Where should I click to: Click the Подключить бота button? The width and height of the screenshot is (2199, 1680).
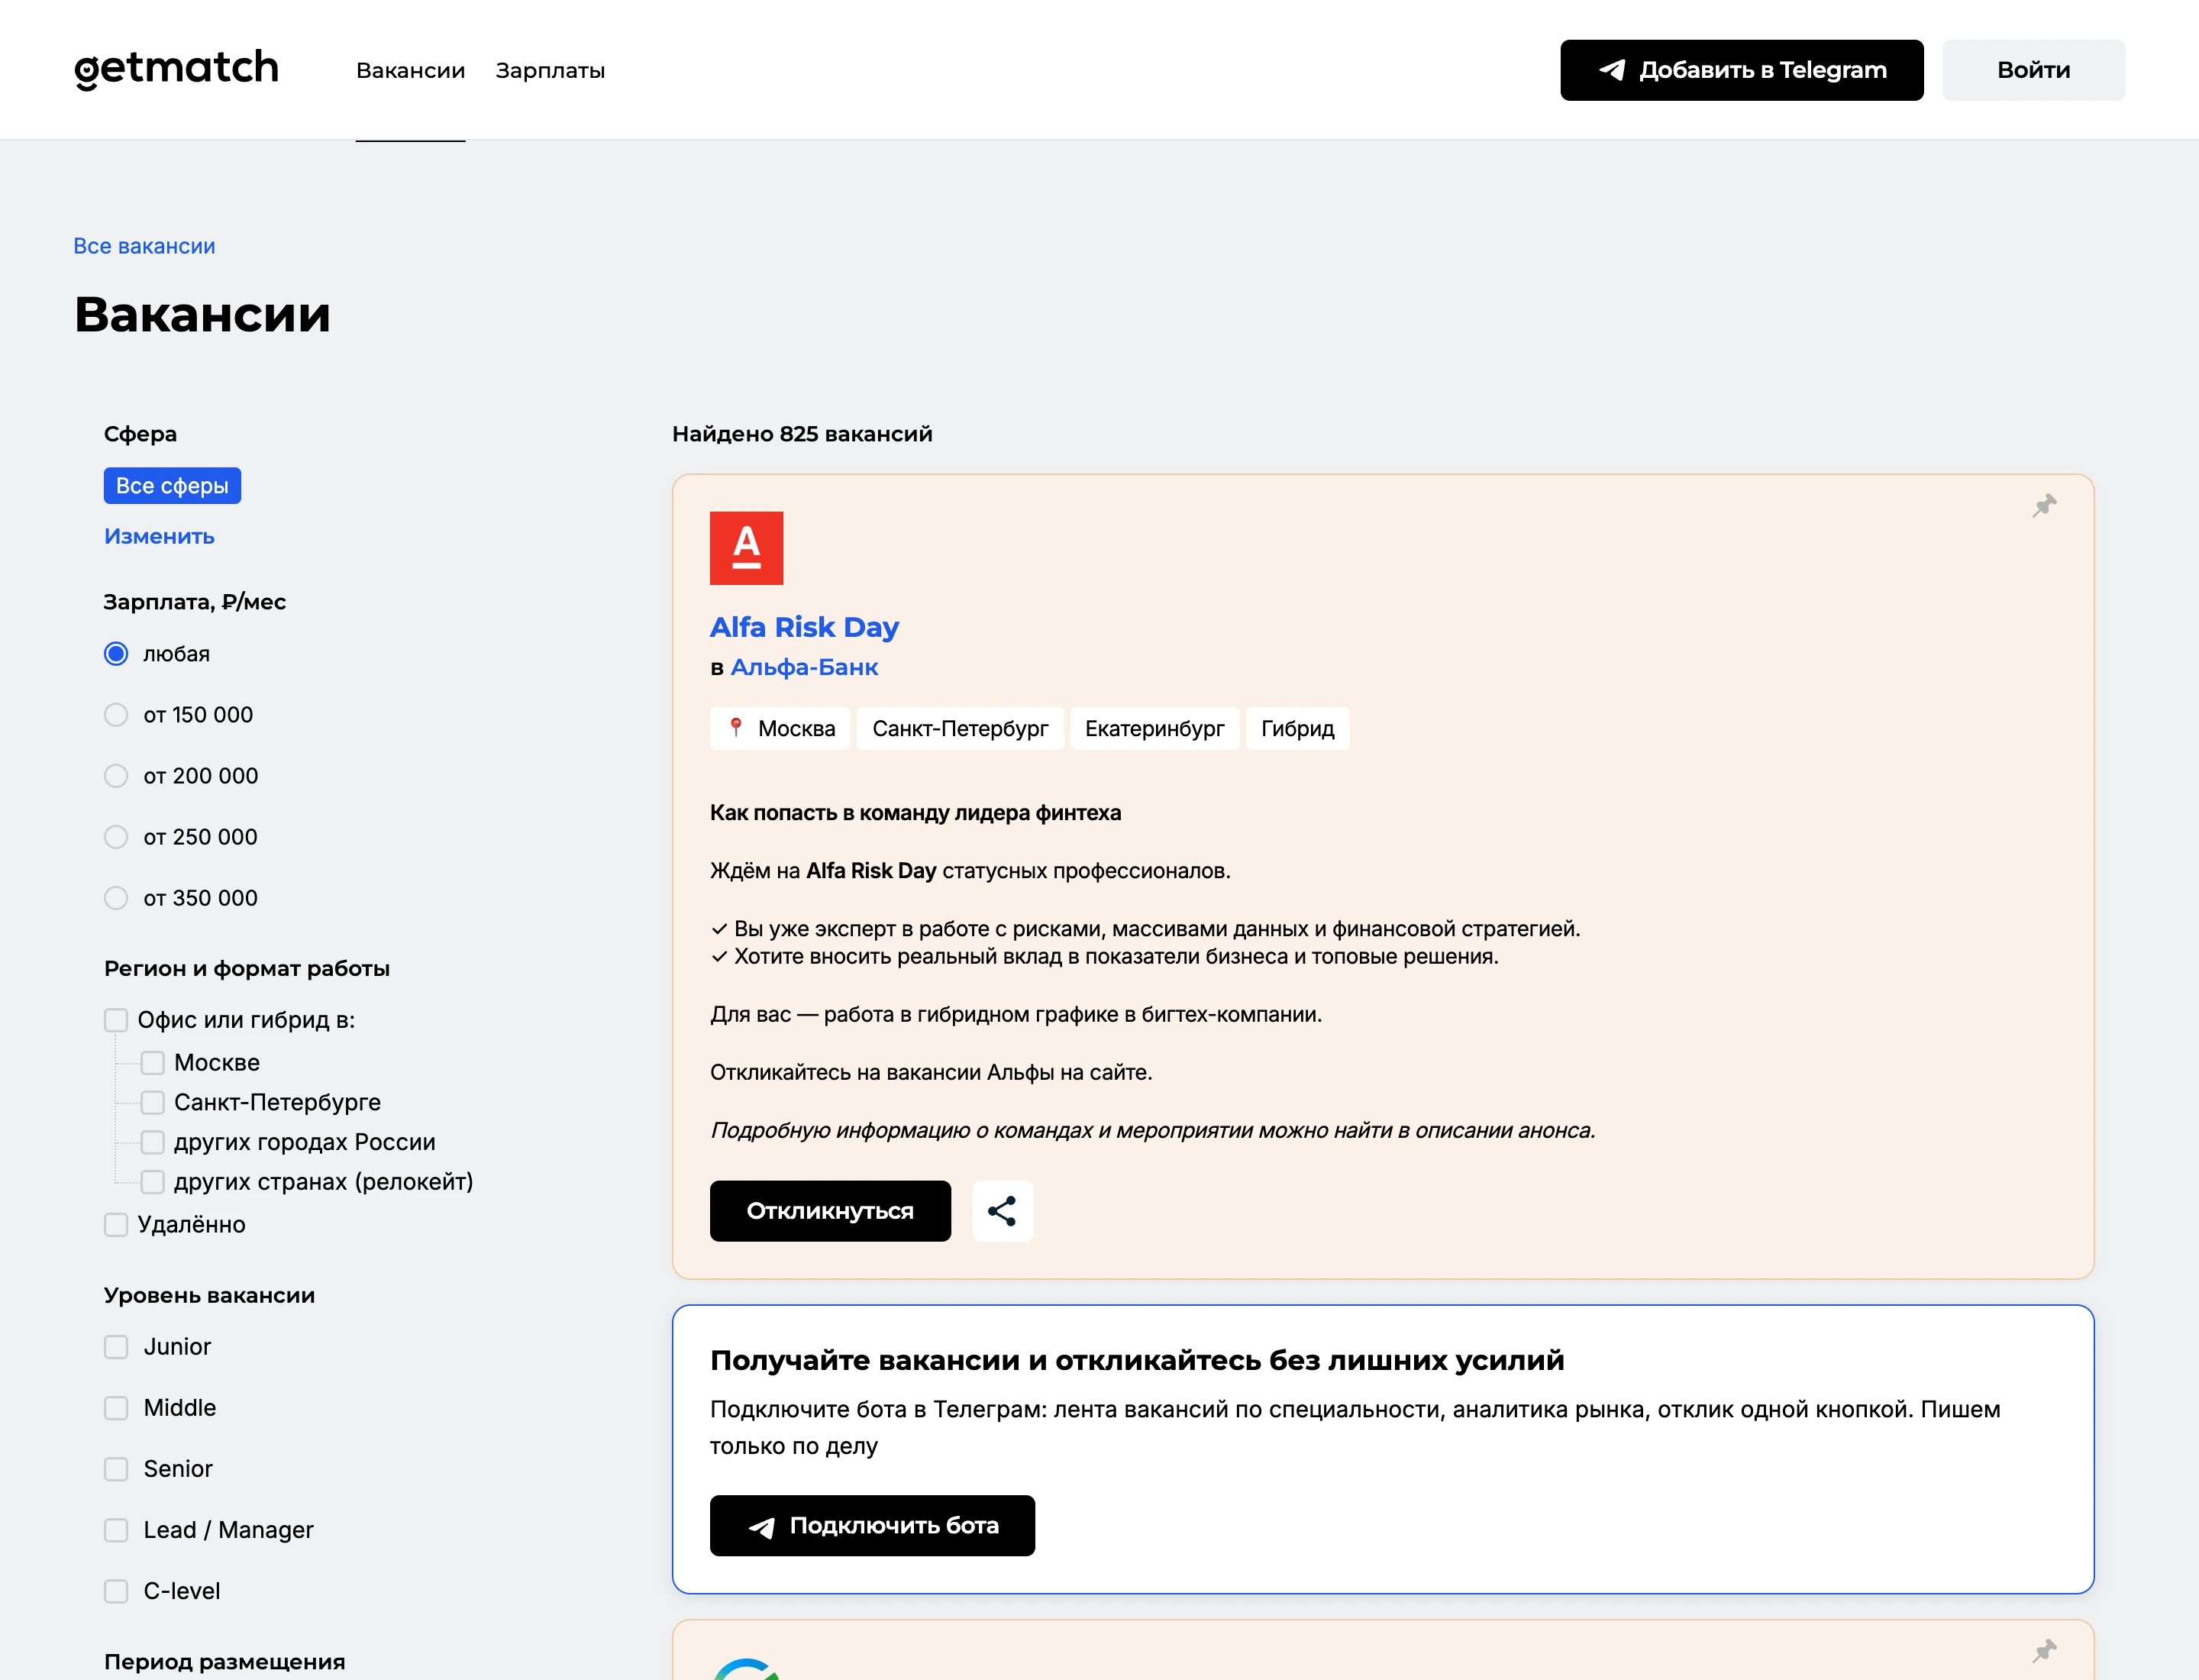tap(872, 1526)
